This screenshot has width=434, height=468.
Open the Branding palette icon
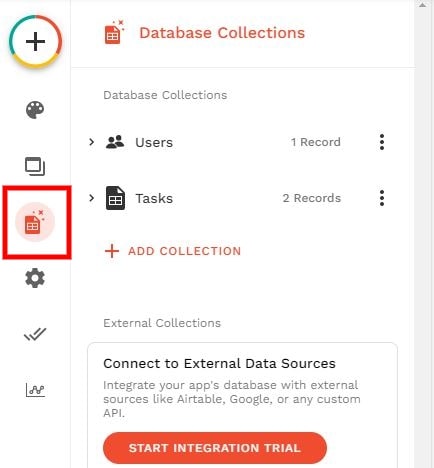point(35,110)
